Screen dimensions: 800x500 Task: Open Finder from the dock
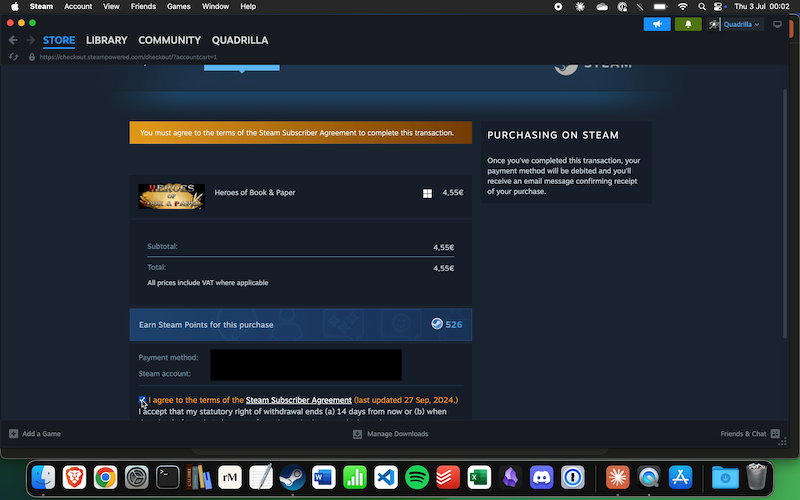tap(43, 478)
